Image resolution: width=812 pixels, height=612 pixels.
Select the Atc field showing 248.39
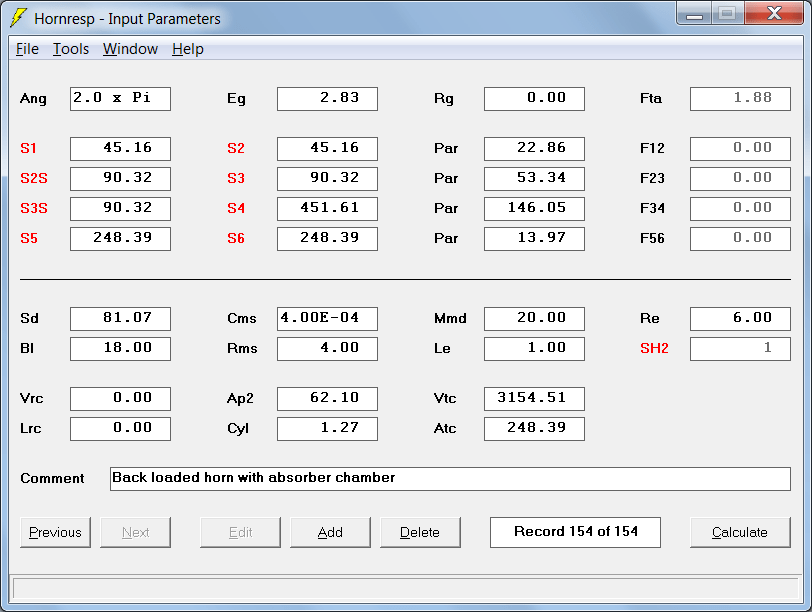click(x=534, y=429)
